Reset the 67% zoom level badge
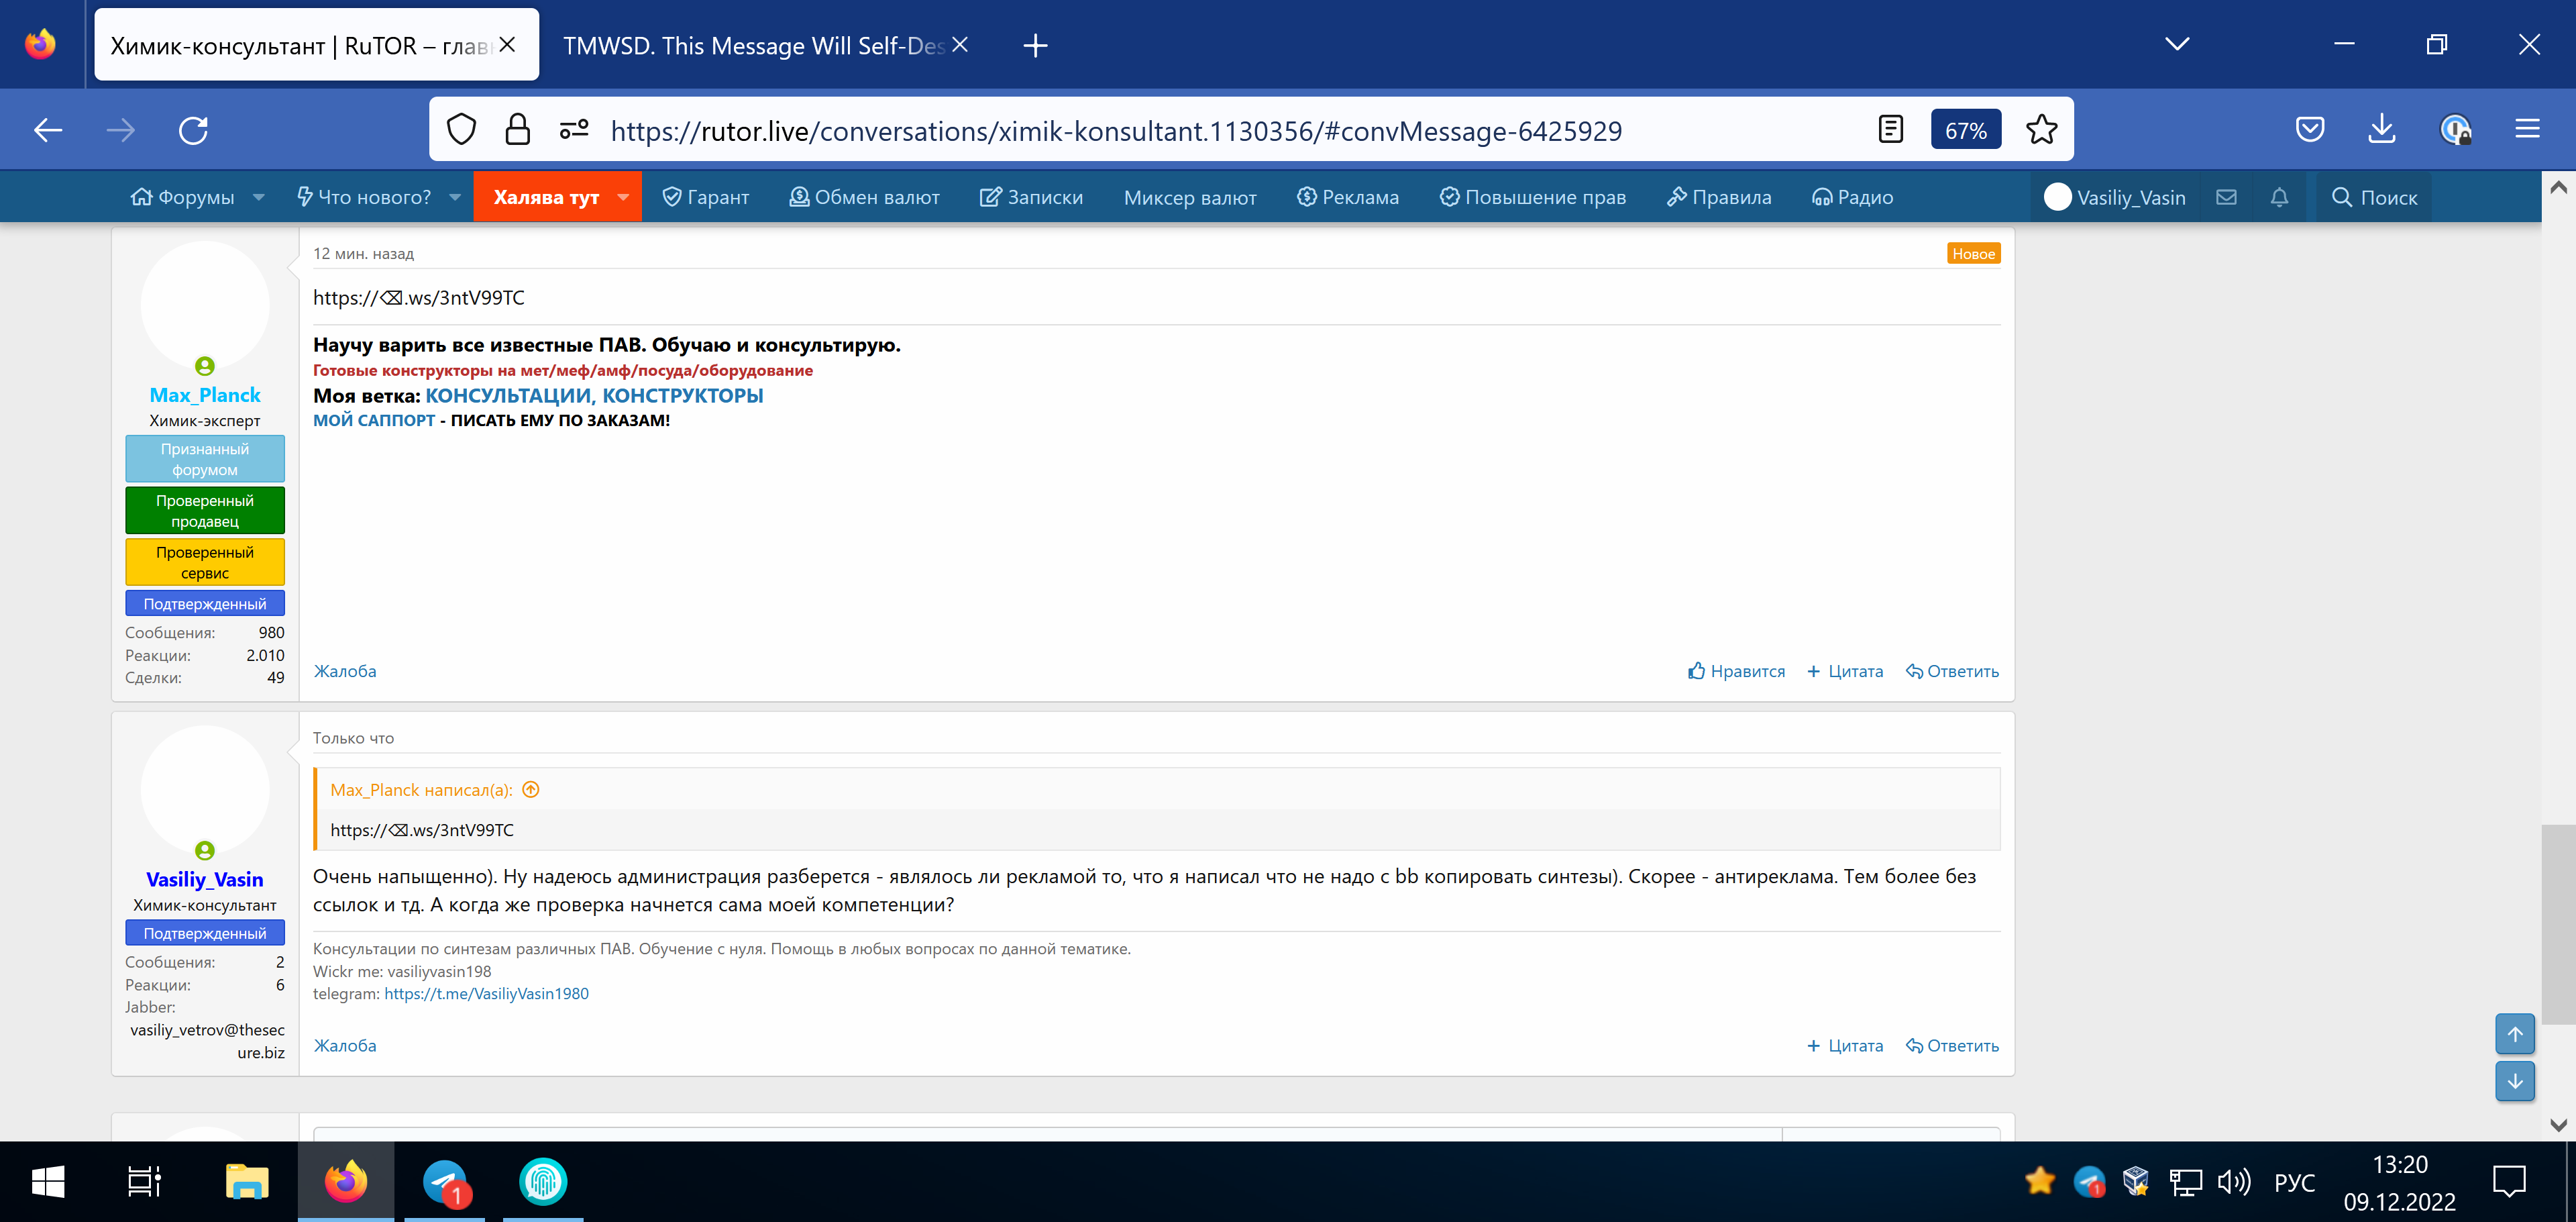Image resolution: width=2576 pixels, height=1222 pixels. pyautogui.click(x=1965, y=130)
